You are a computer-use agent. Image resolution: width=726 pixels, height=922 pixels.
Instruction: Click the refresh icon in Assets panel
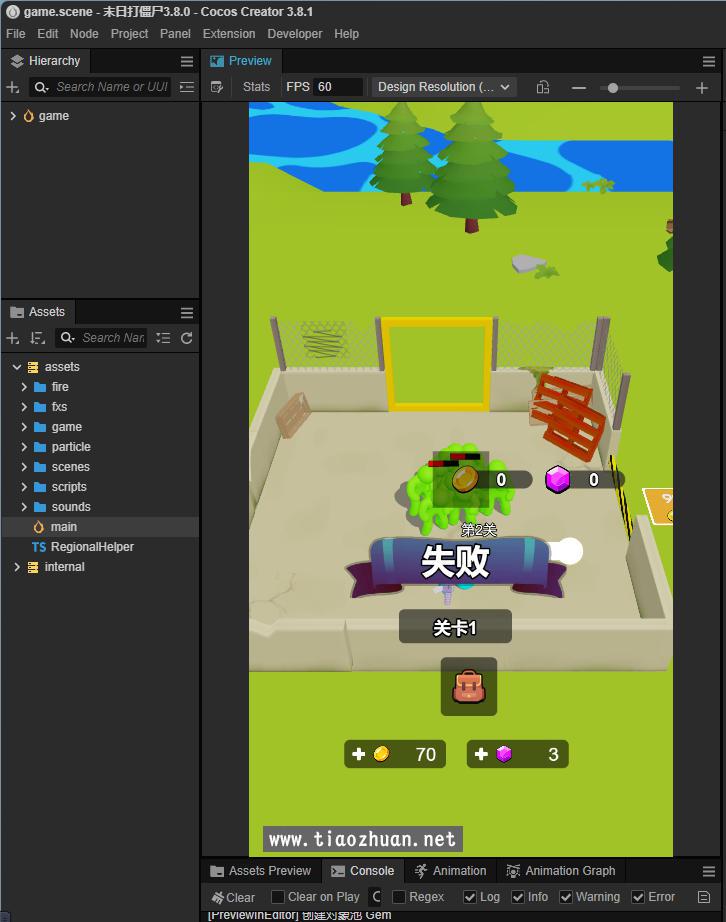[186, 338]
